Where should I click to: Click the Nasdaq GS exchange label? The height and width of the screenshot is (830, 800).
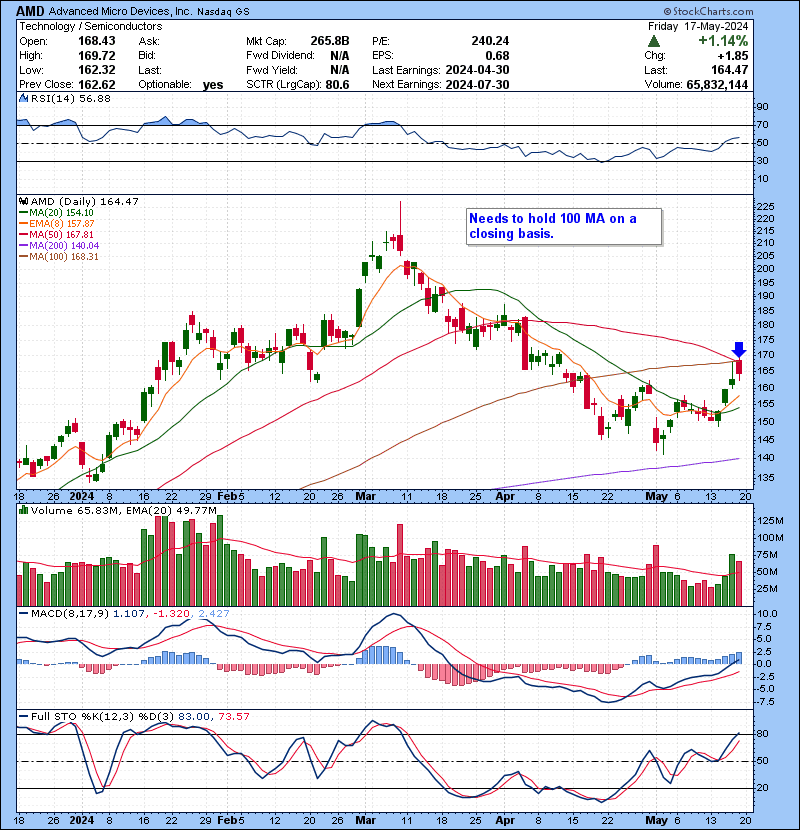click(223, 12)
